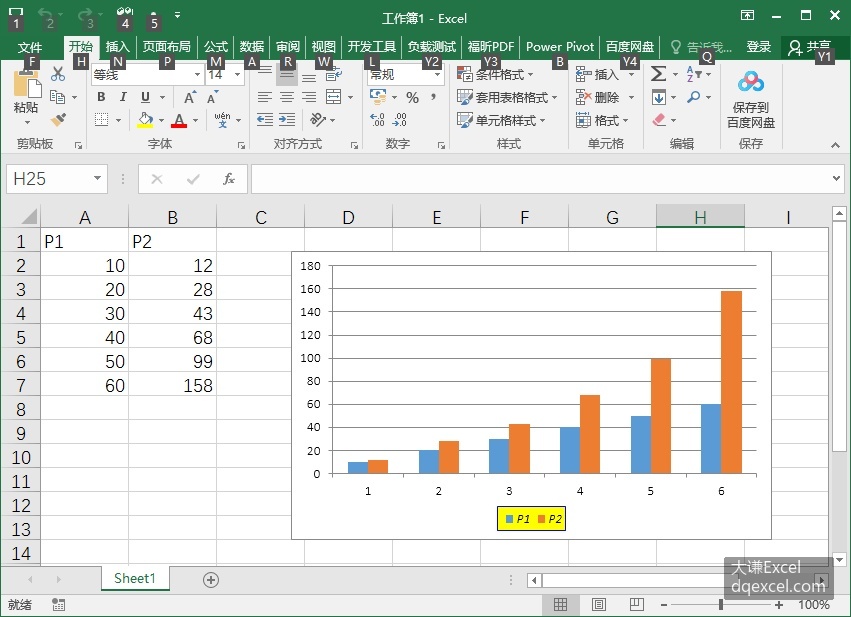The width and height of the screenshot is (851, 617).
Task: Toggle Wrap Text in the alignment group
Action: pyautogui.click(x=334, y=74)
